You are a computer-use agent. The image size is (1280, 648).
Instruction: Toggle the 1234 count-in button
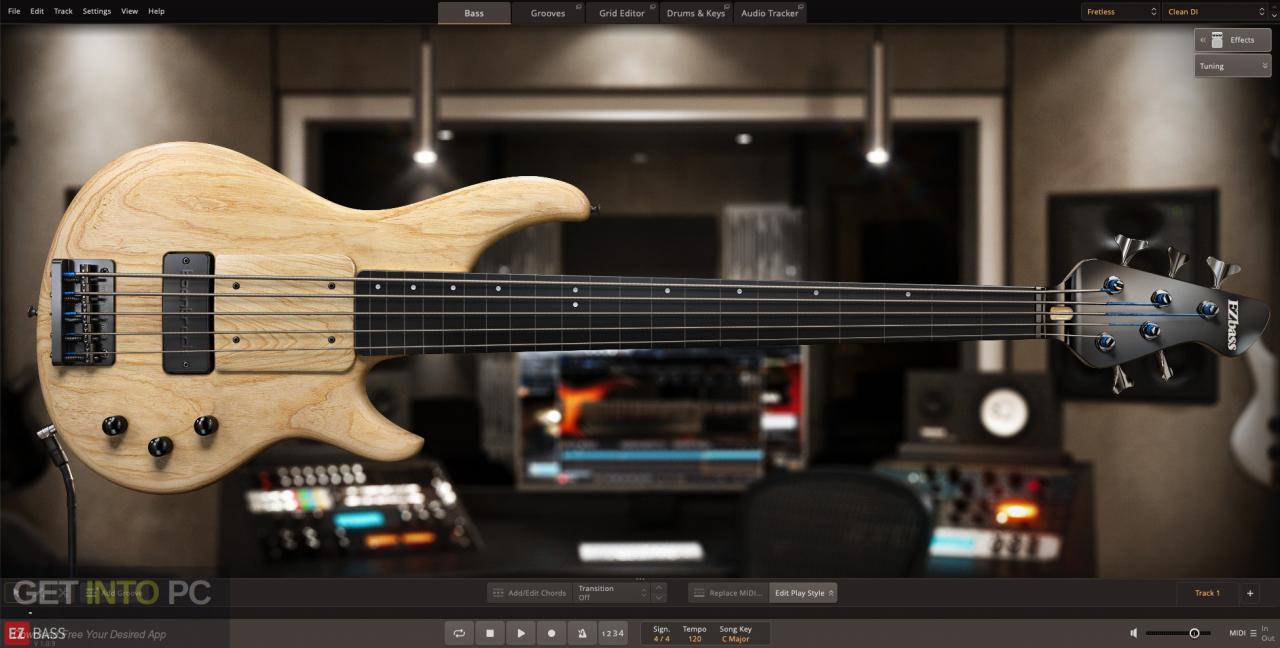(612, 633)
